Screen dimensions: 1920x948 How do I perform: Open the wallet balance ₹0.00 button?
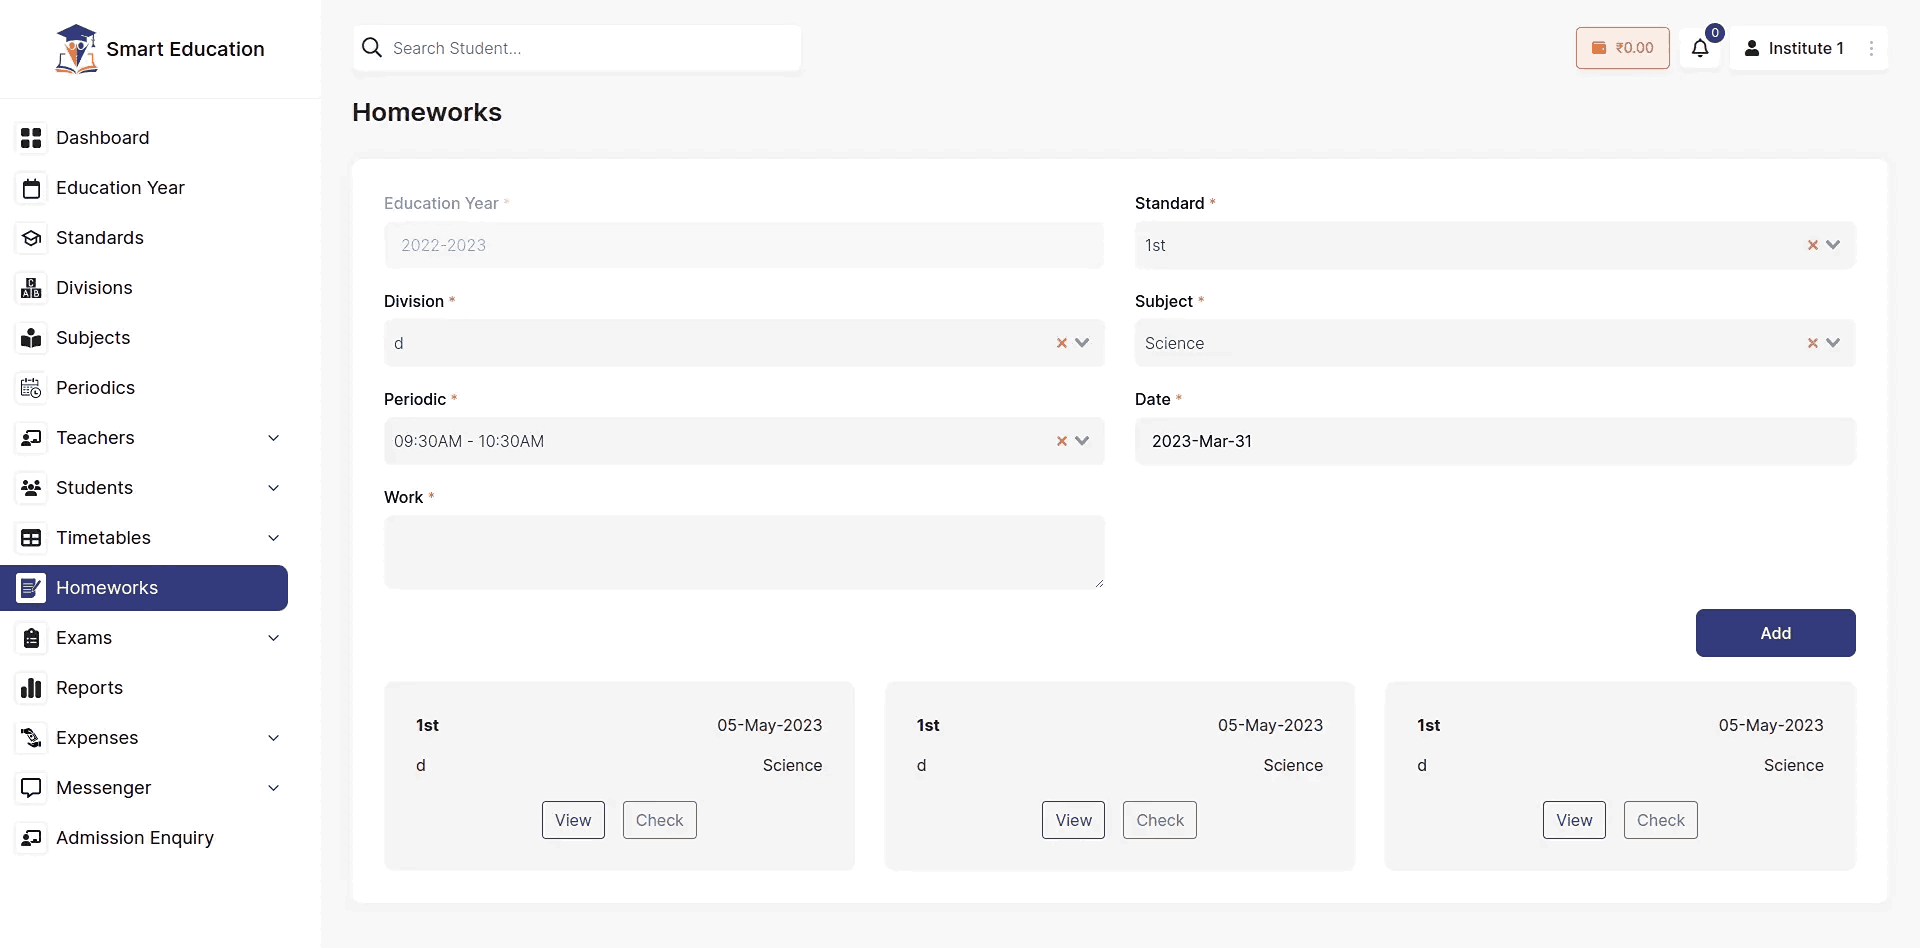point(1622,48)
